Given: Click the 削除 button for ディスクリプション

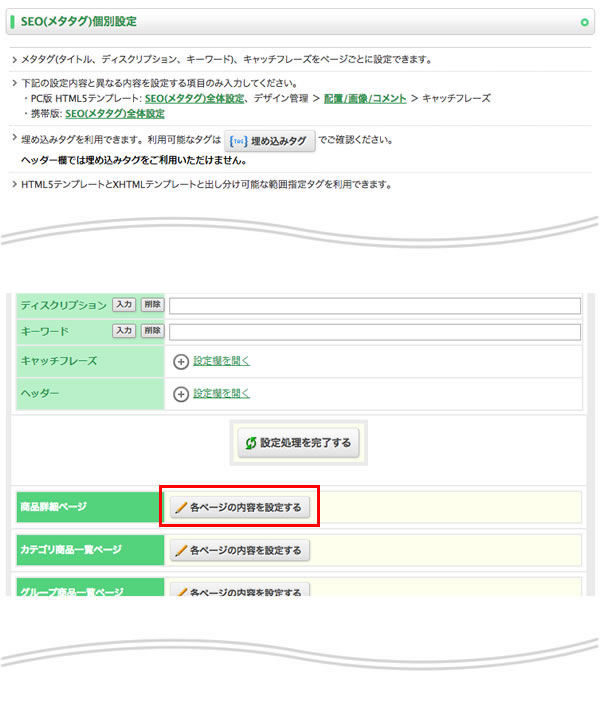Looking at the screenshot, I should pos(152,305).
